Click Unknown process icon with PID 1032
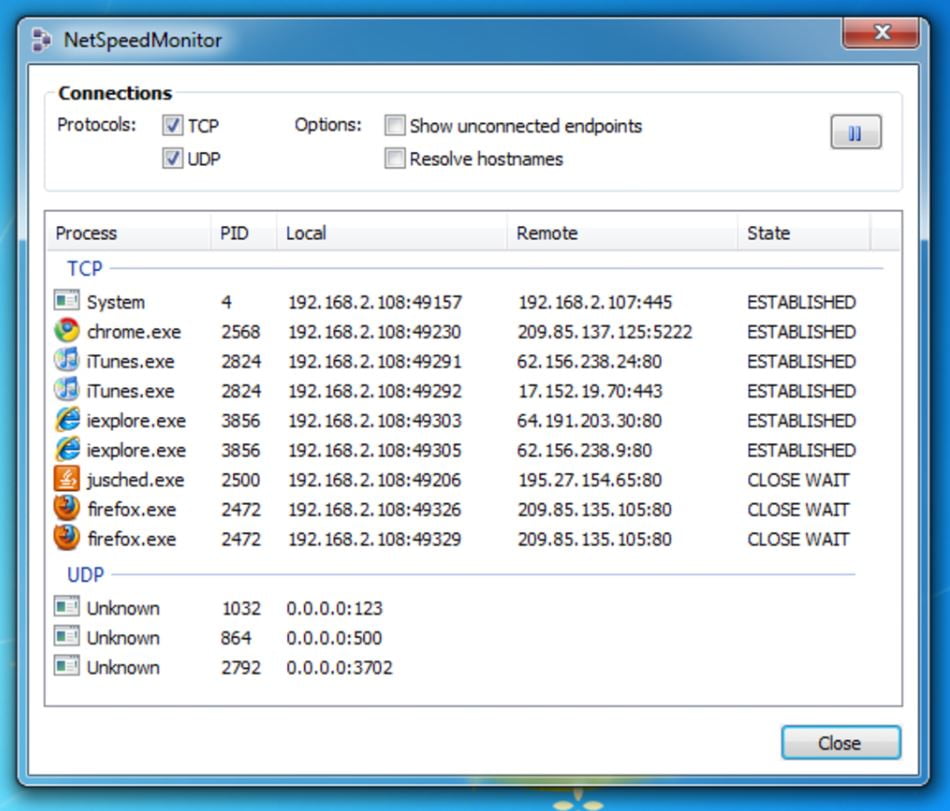This screenshot has width=950, height=811. tap(66, 606)
